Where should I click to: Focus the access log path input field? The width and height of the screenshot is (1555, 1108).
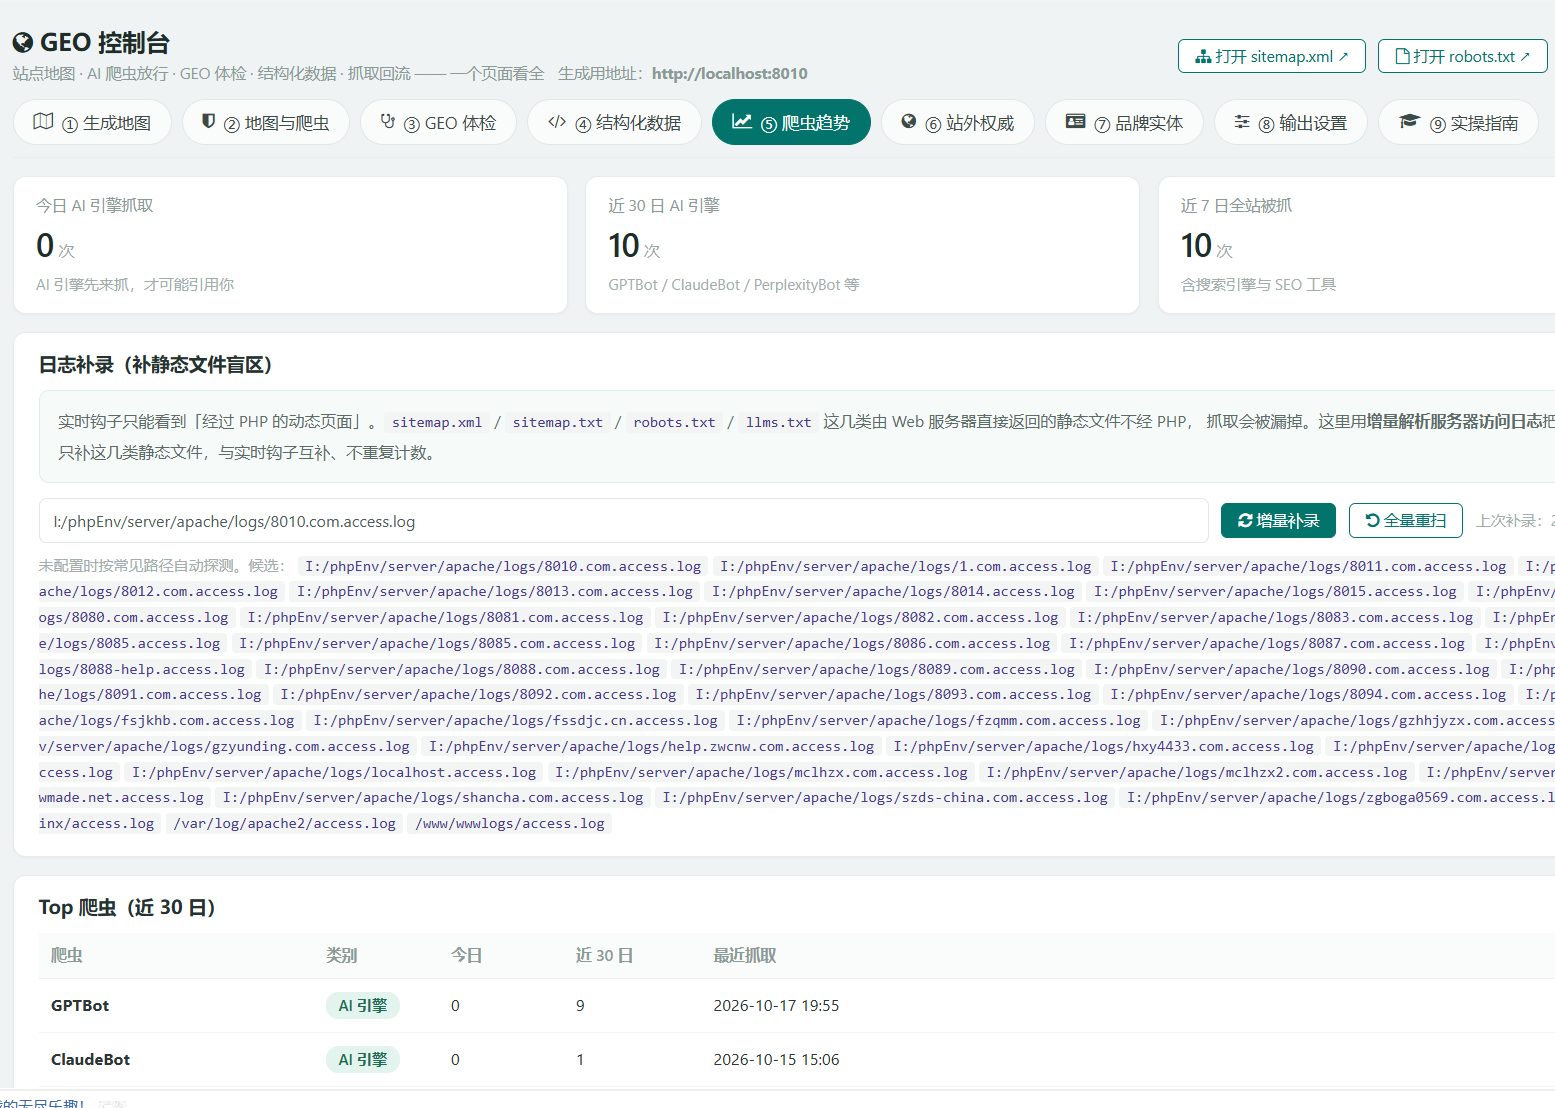tap(624, 521)
